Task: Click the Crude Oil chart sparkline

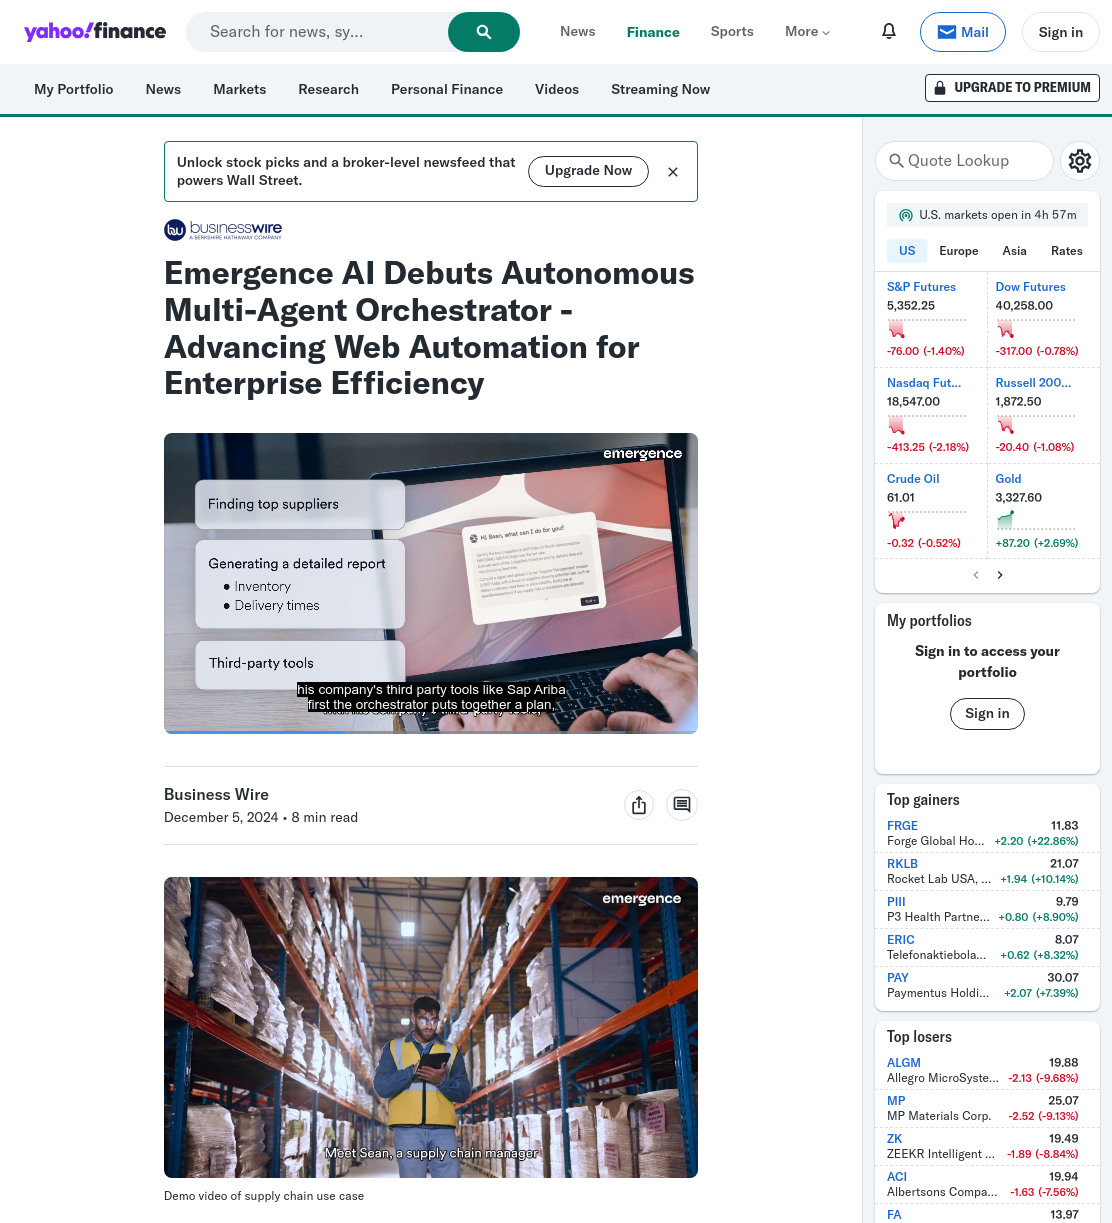Action: [927, 520]
